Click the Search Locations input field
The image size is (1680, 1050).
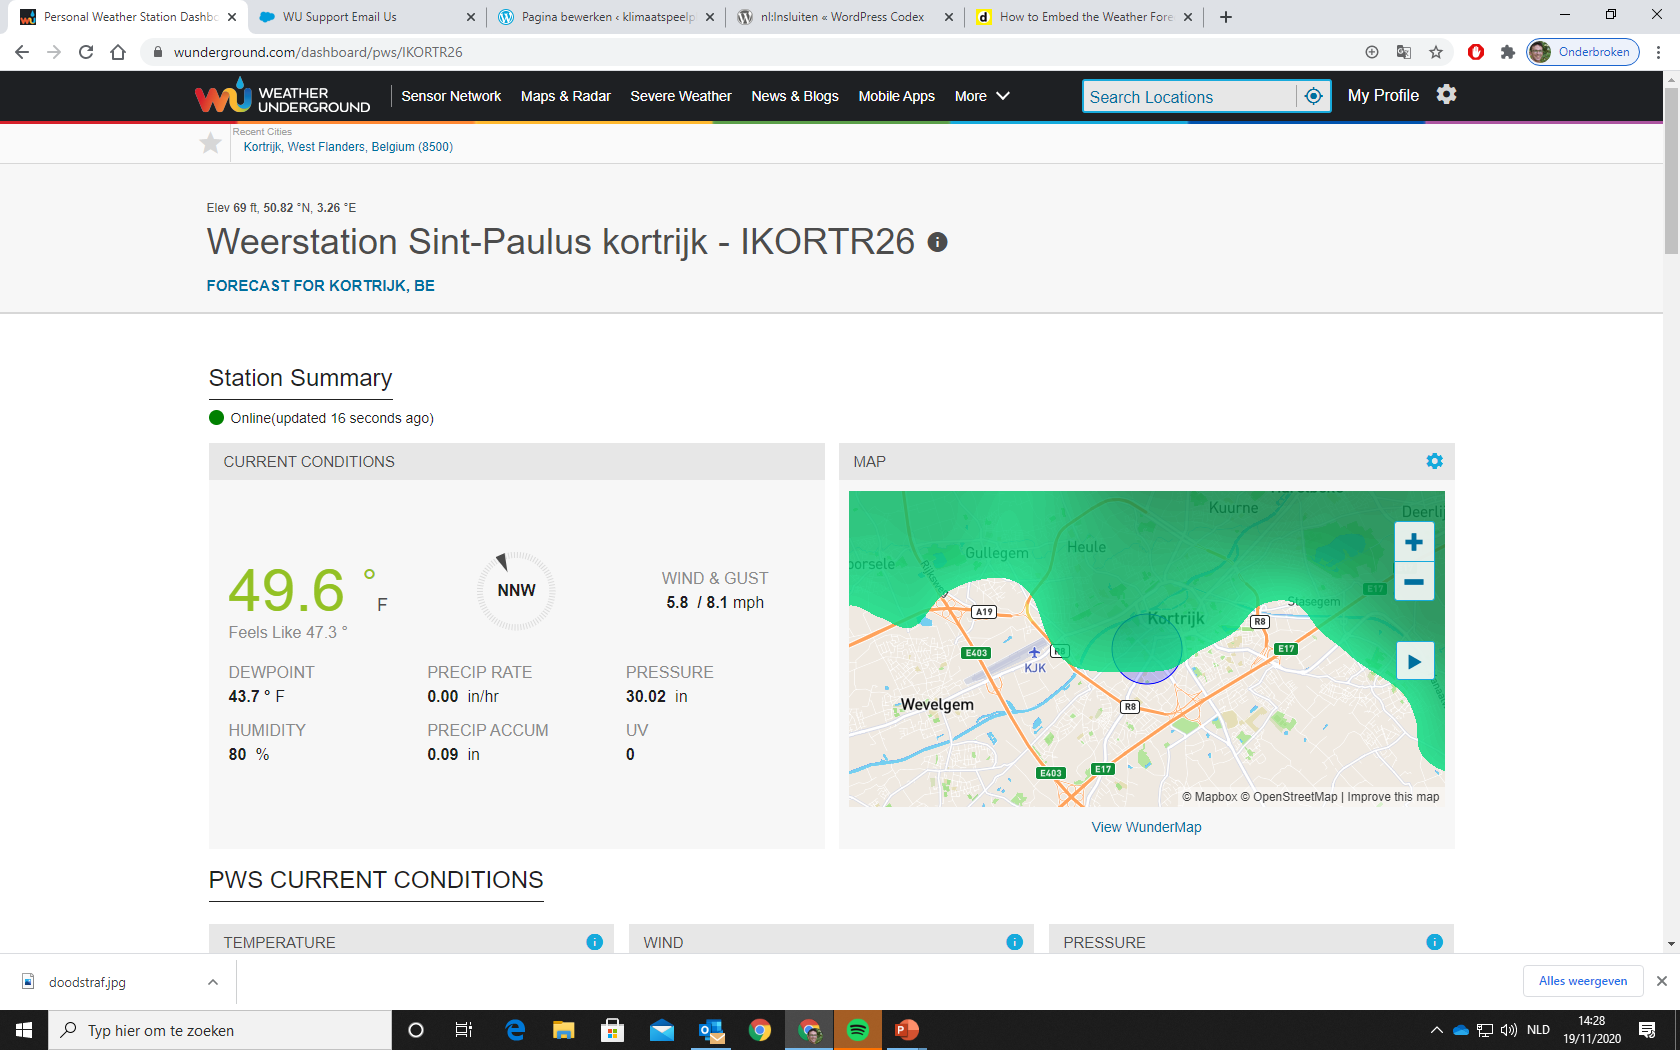coord(1188,97)
